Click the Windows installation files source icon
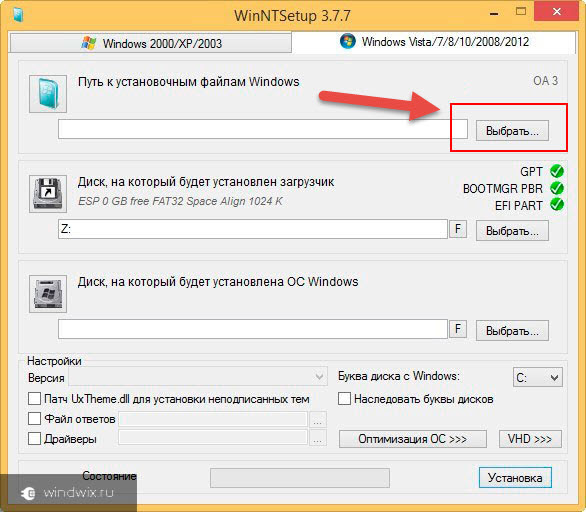Image resolution: width=586 pixels, height=512 pixels. tap(48, 94)
